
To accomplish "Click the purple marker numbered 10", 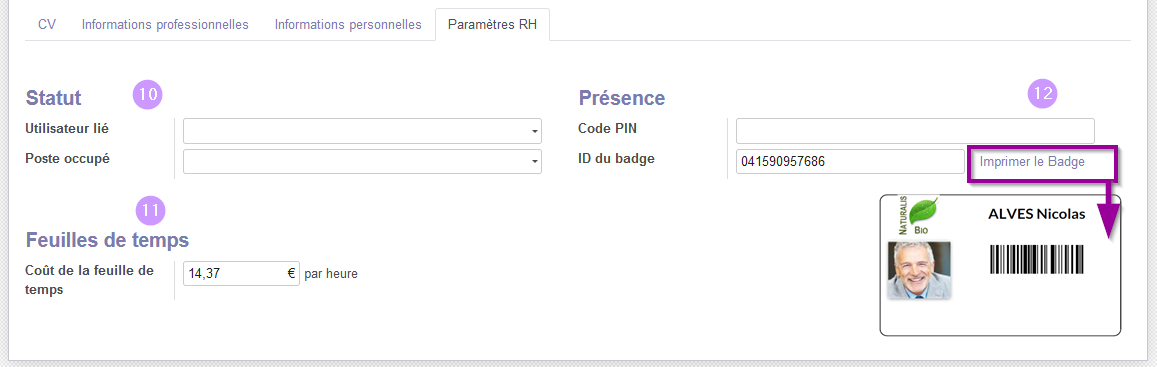I will (x=147, y=95).
